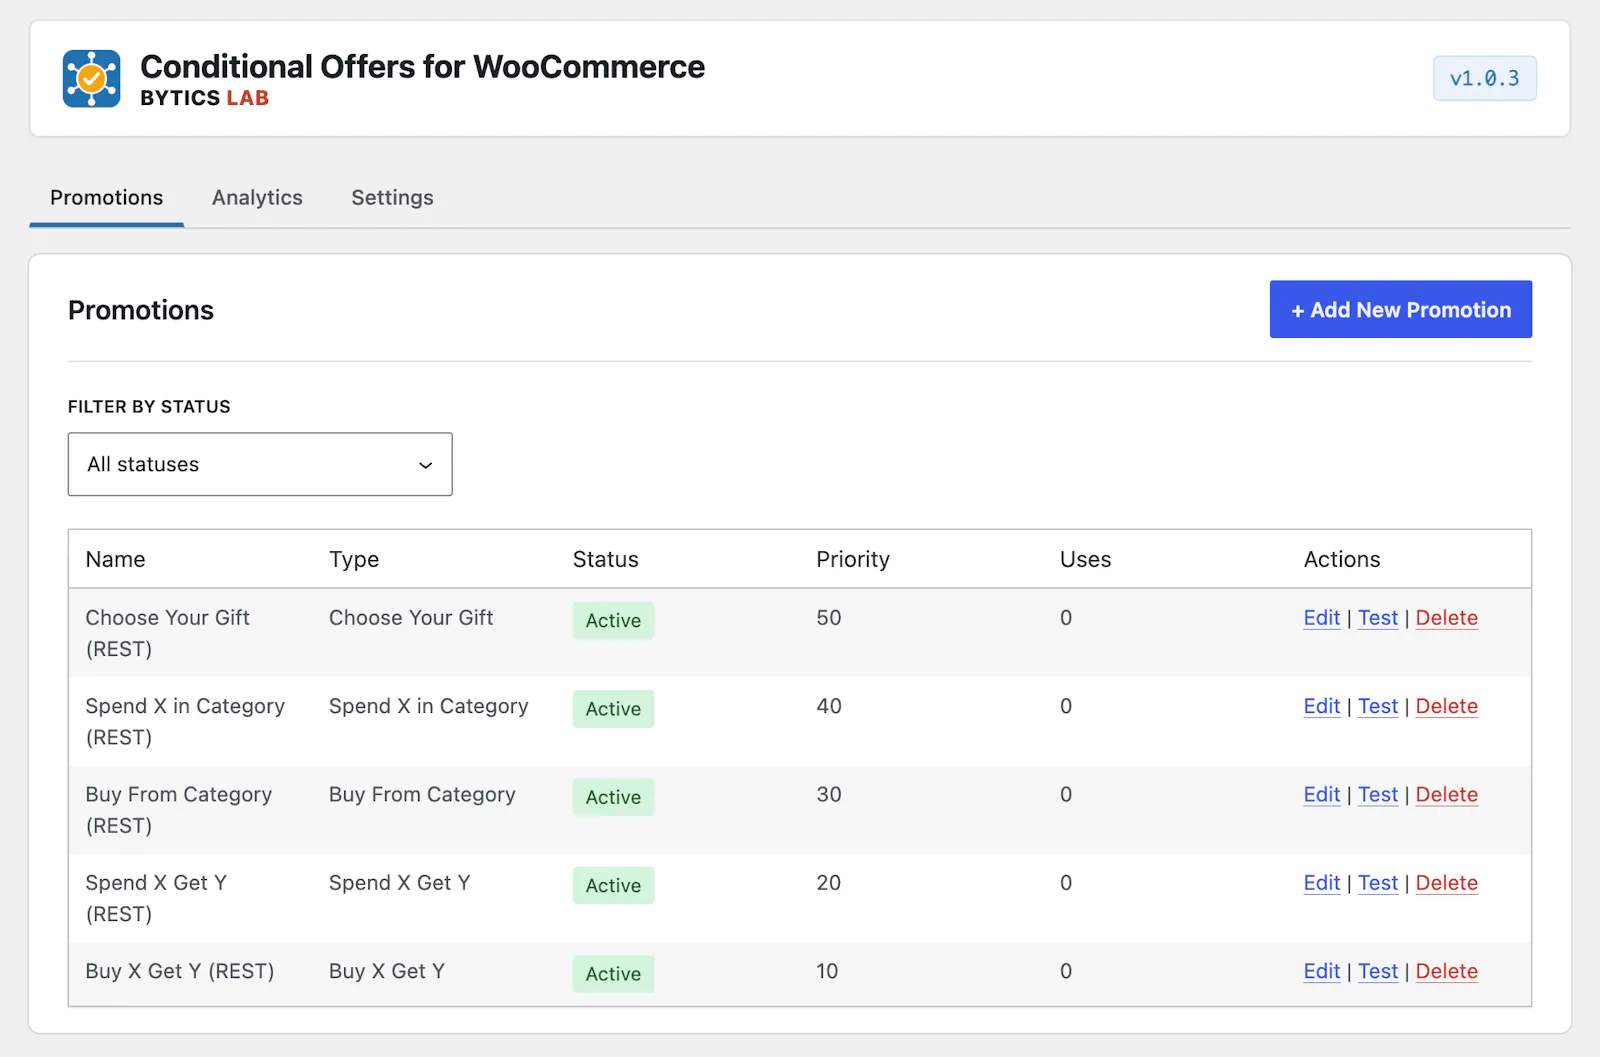Screen dimensions: 1600x1057
Task: Test the Buy X Get Y (REST) promotion
Action: tap(1378, 971)
